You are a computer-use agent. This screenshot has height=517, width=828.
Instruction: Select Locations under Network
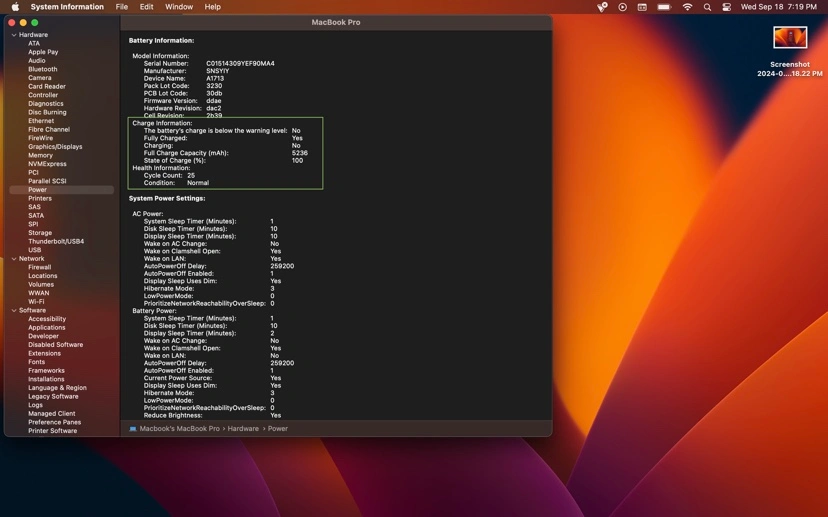42,276
